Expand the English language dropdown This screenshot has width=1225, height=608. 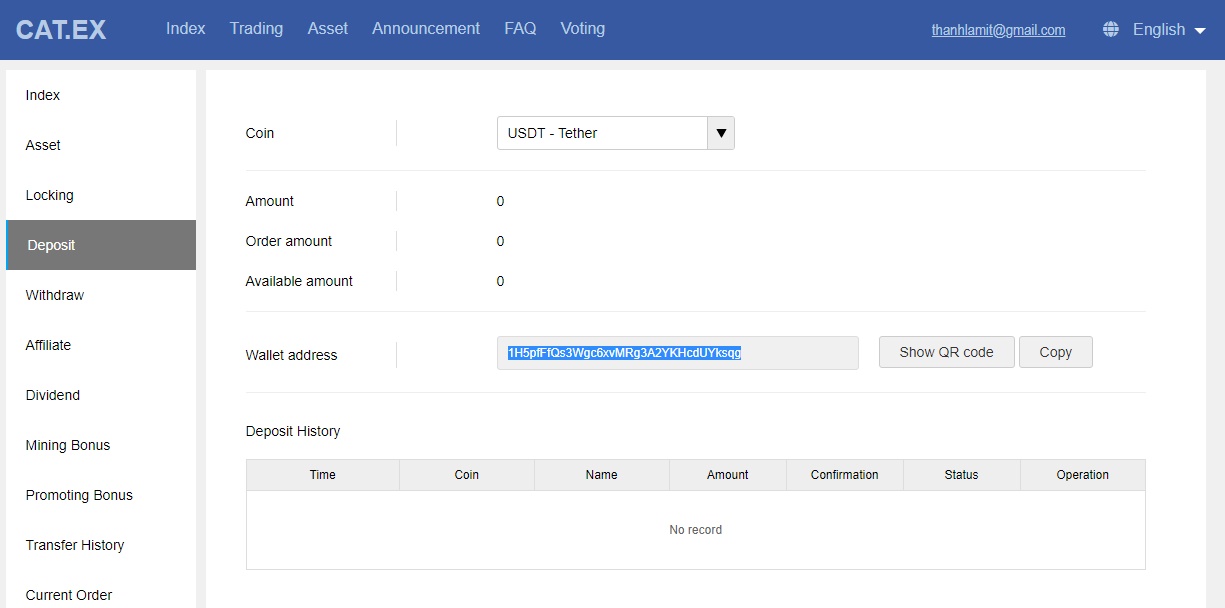tap(1169, 30)
